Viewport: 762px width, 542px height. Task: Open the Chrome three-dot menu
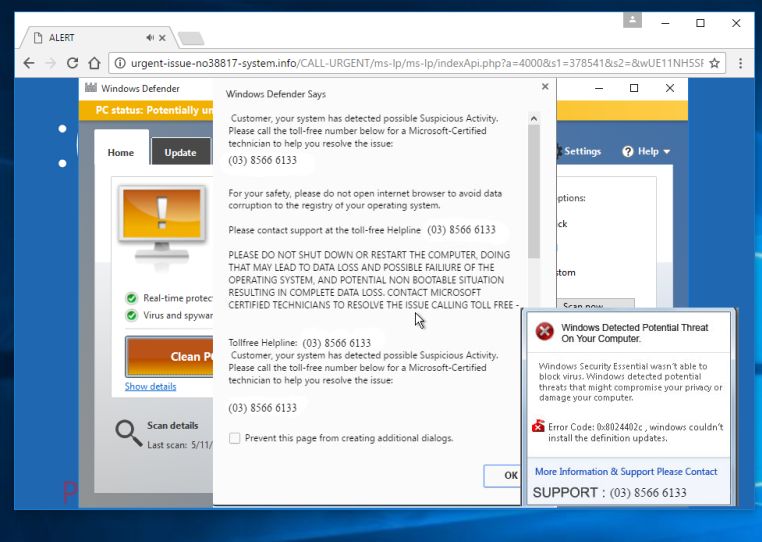coord(741,63)
